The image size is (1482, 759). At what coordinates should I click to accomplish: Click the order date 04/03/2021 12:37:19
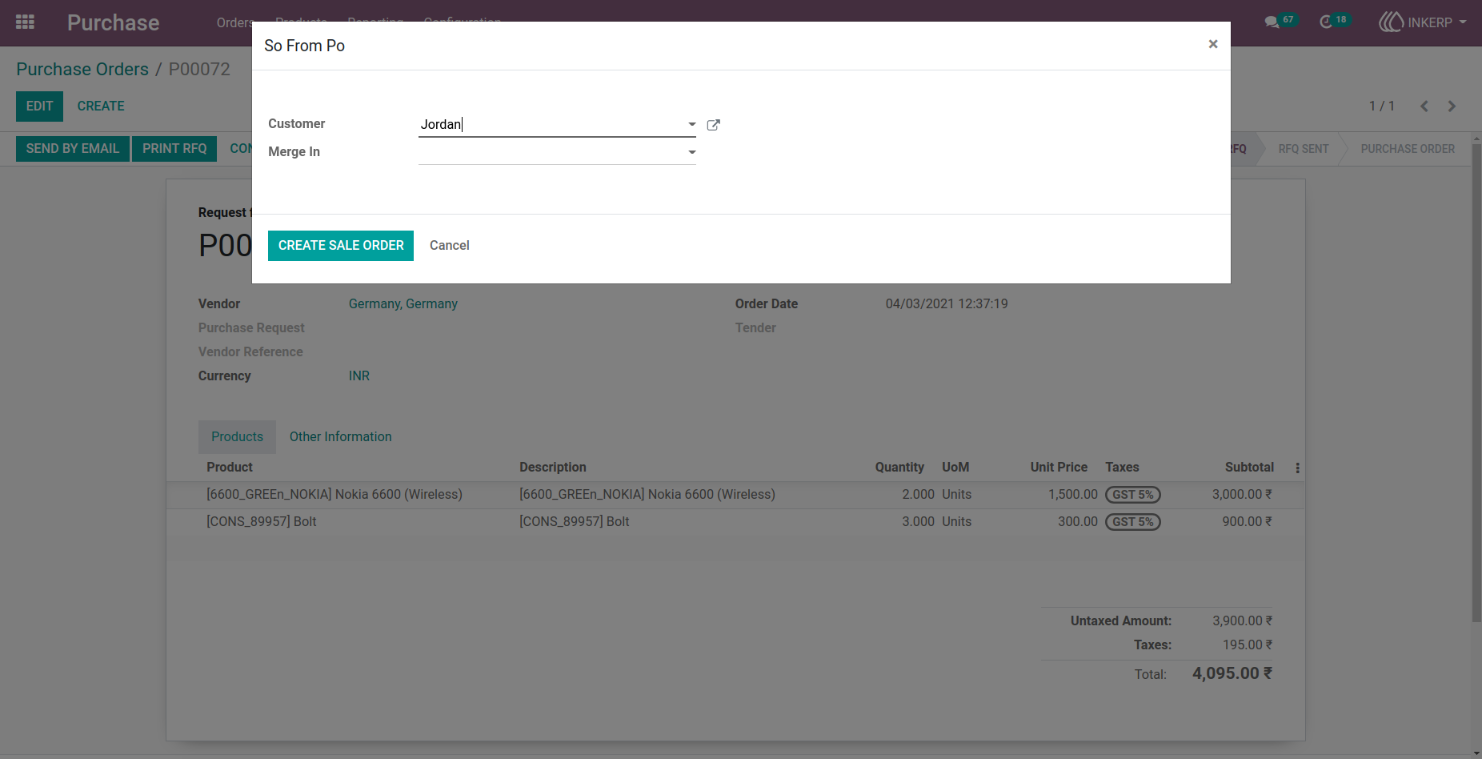click(947, 304)
